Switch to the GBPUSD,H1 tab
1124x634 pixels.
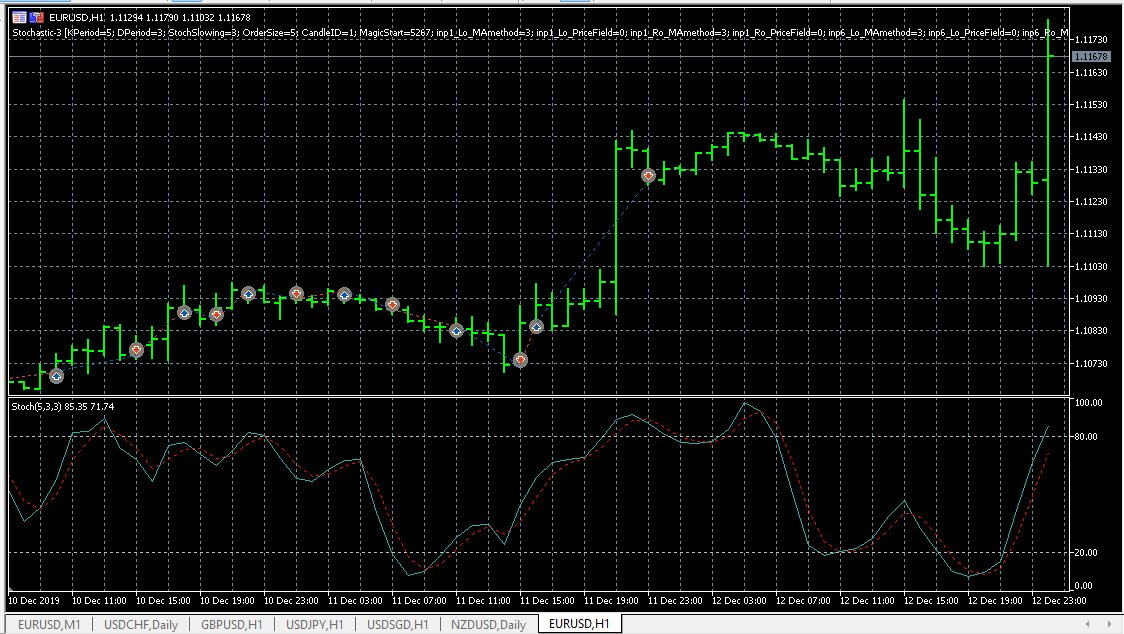tap(232, 625)
